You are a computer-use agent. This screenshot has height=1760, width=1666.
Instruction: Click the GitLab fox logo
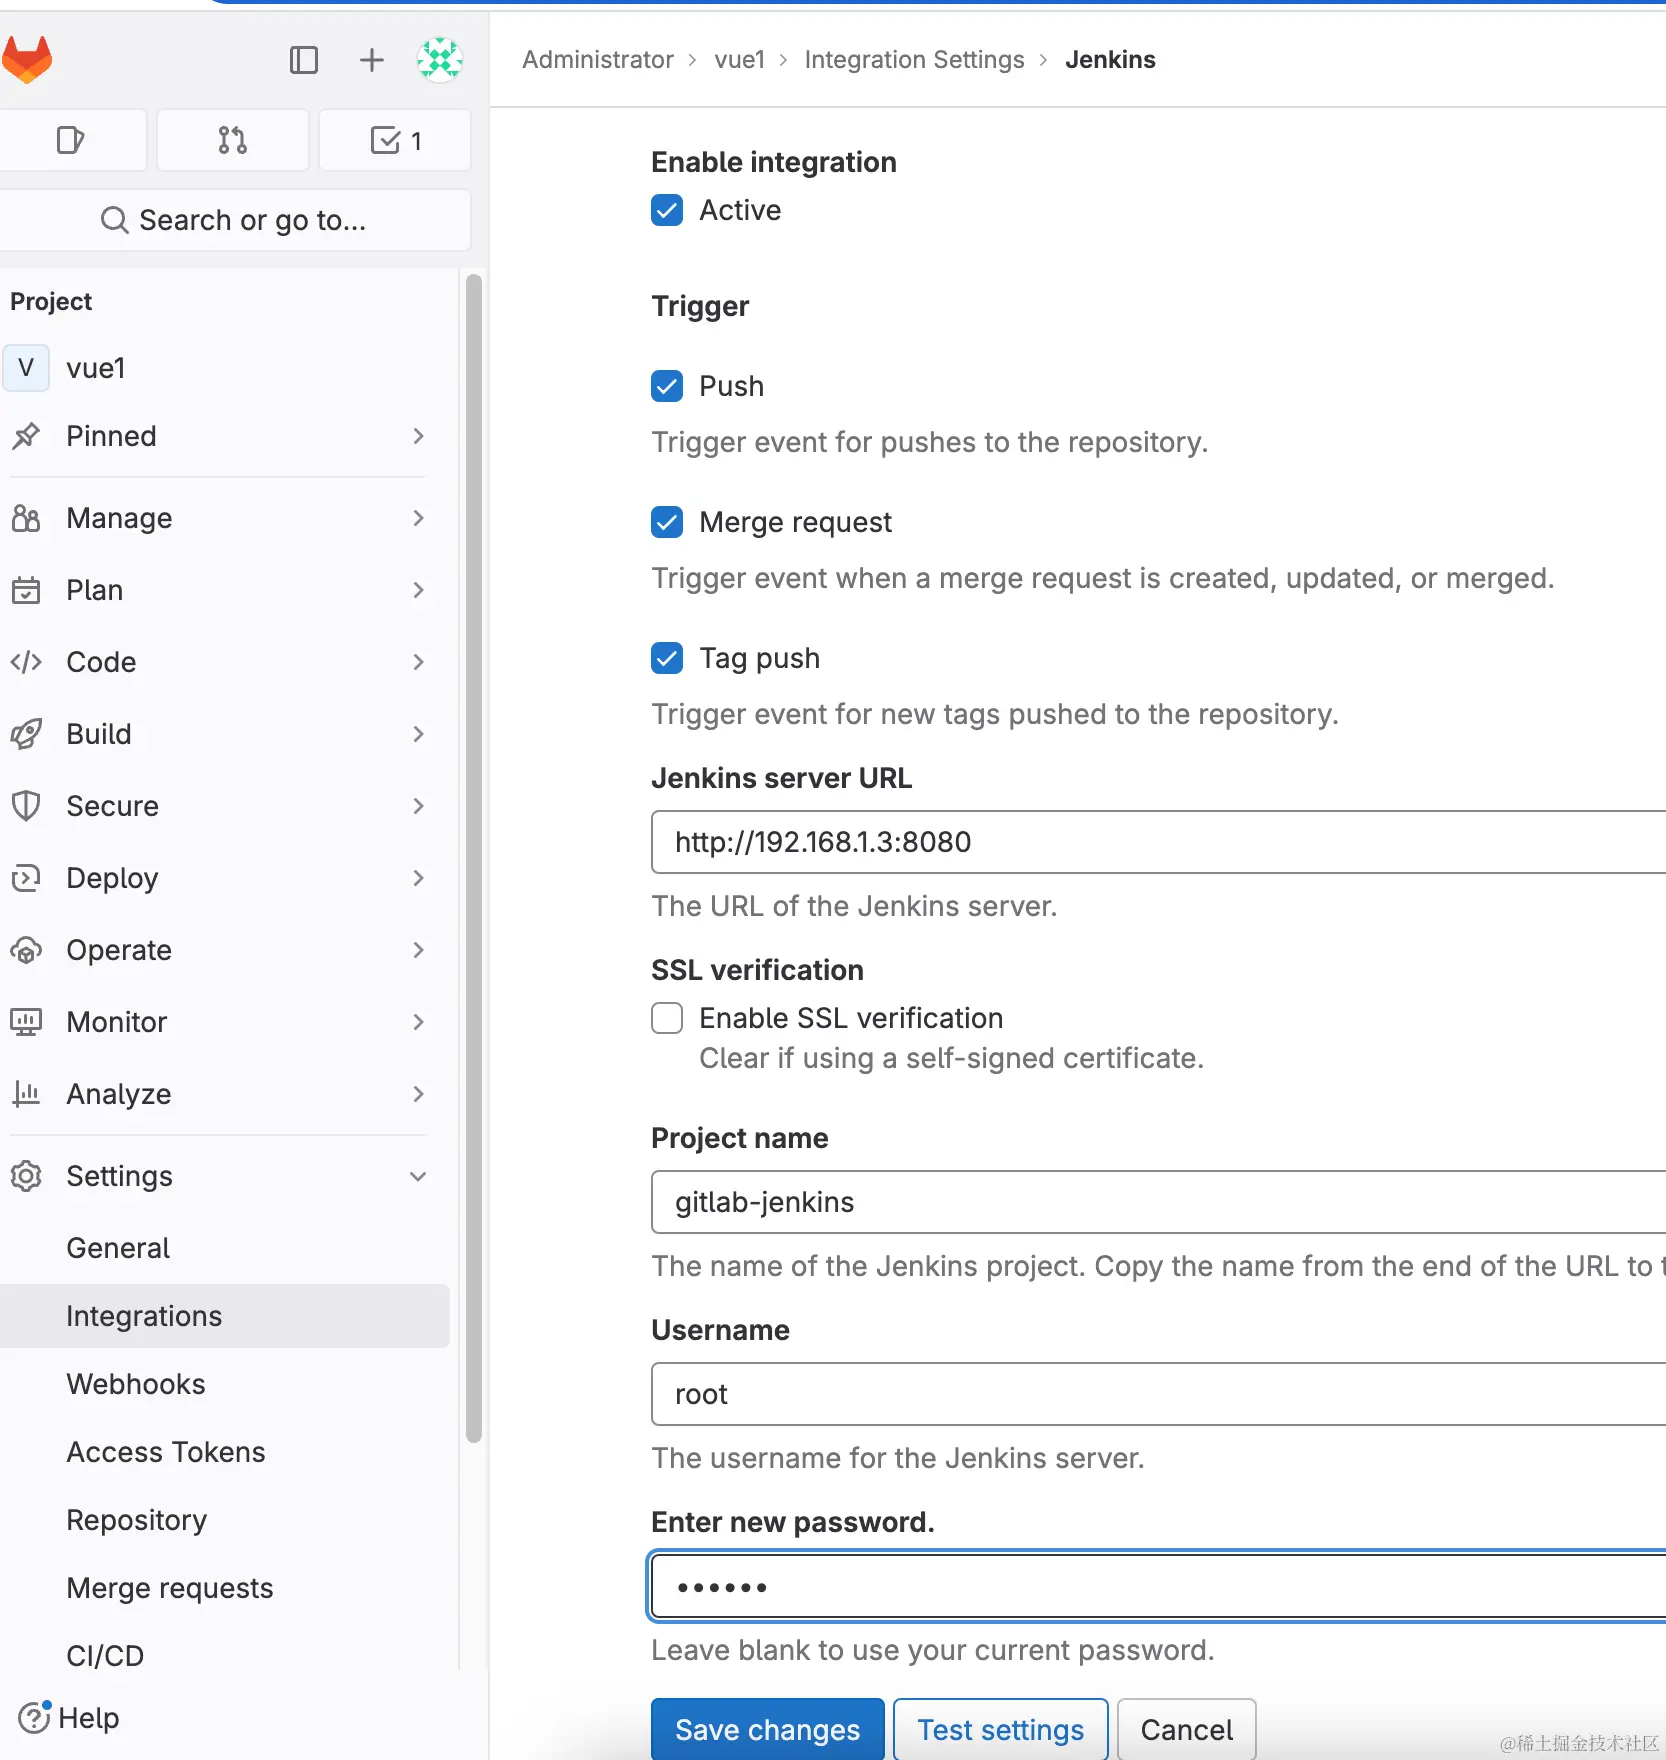[x=27, y=60]
